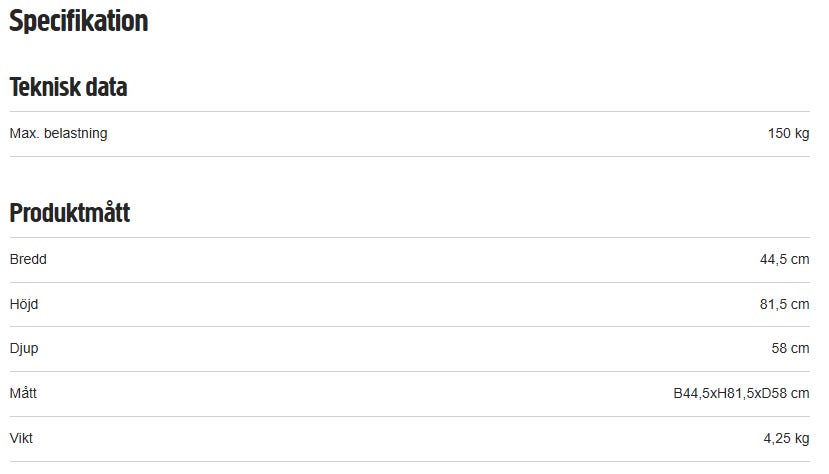This screenshot has height=474, width=829.
Task: Click the Vikt row label
Action: [21, 438]
